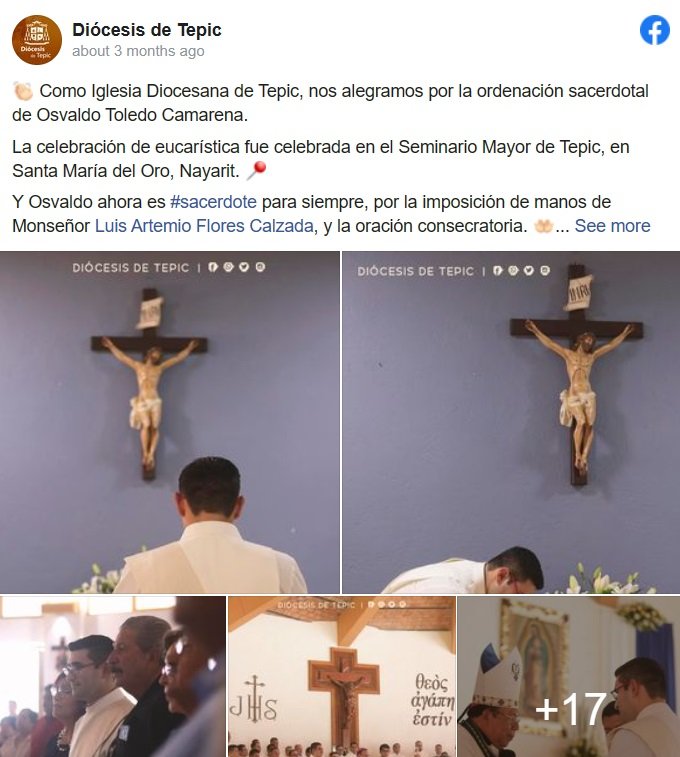Open photo of man facing the crucifix
Screen dimensions: 680x757
(169, 422)
